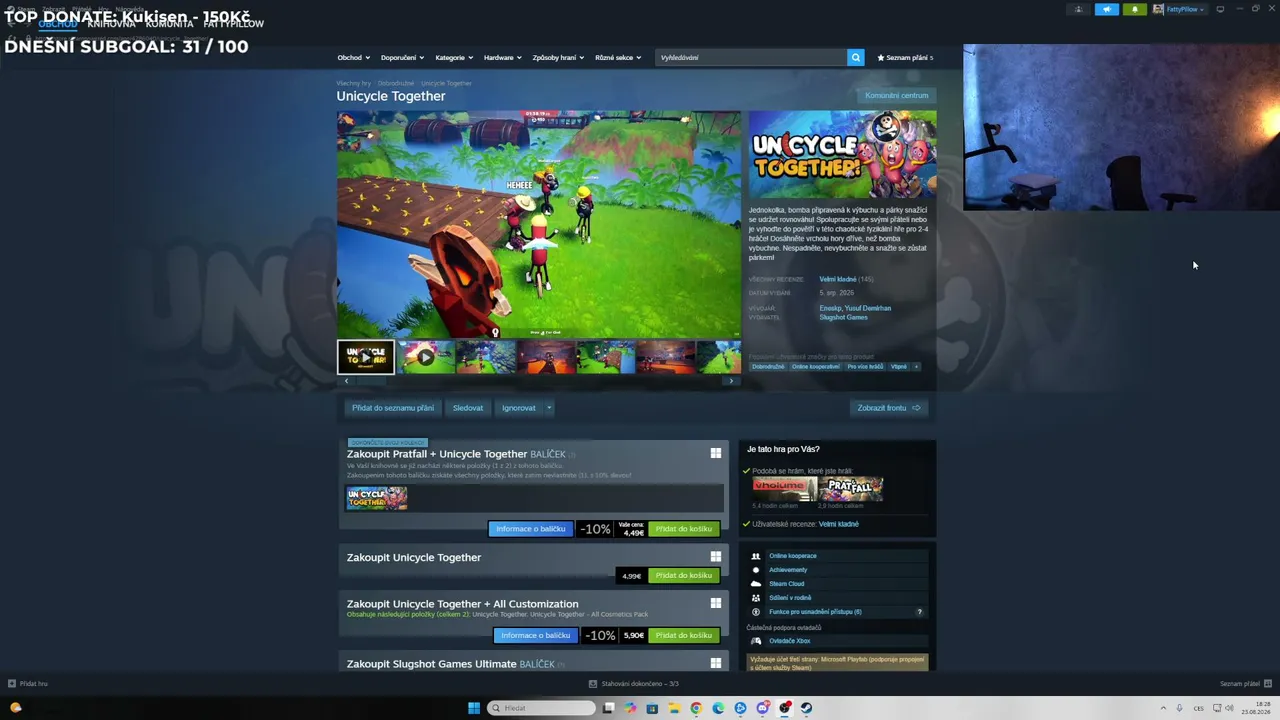Click the screenshots strip scrollbar
The height and width of the screenshot is (720, 1280).
pyautogui.click(x=539, y=381)
